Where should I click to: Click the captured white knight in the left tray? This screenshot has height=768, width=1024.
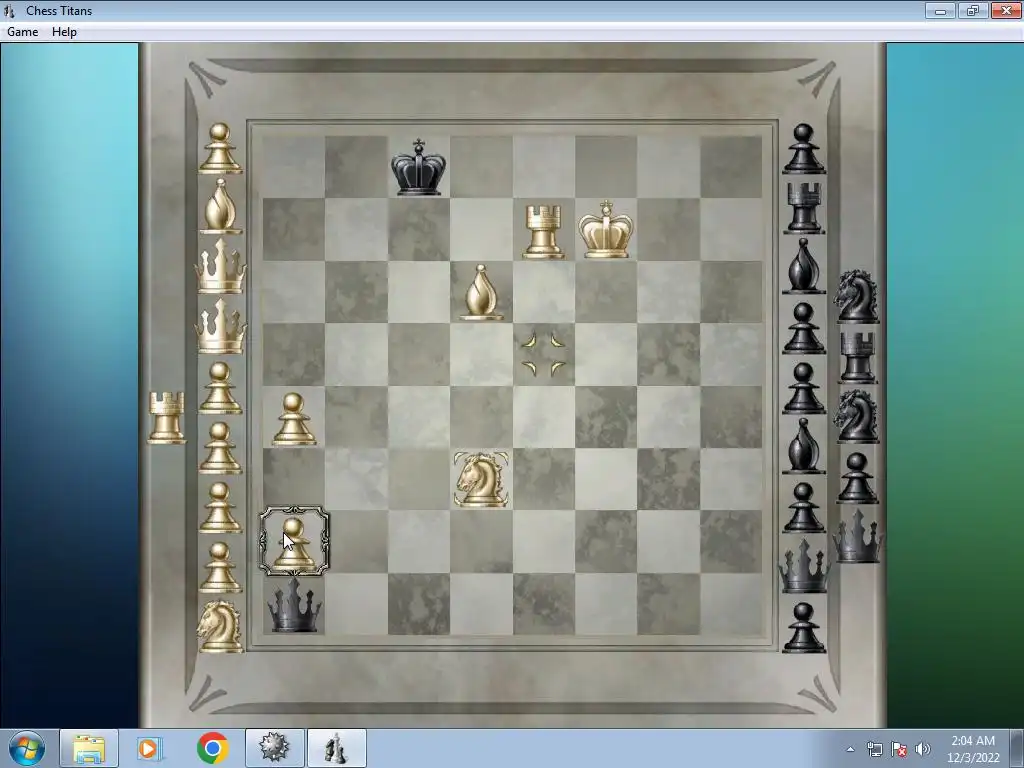(220, 626)
